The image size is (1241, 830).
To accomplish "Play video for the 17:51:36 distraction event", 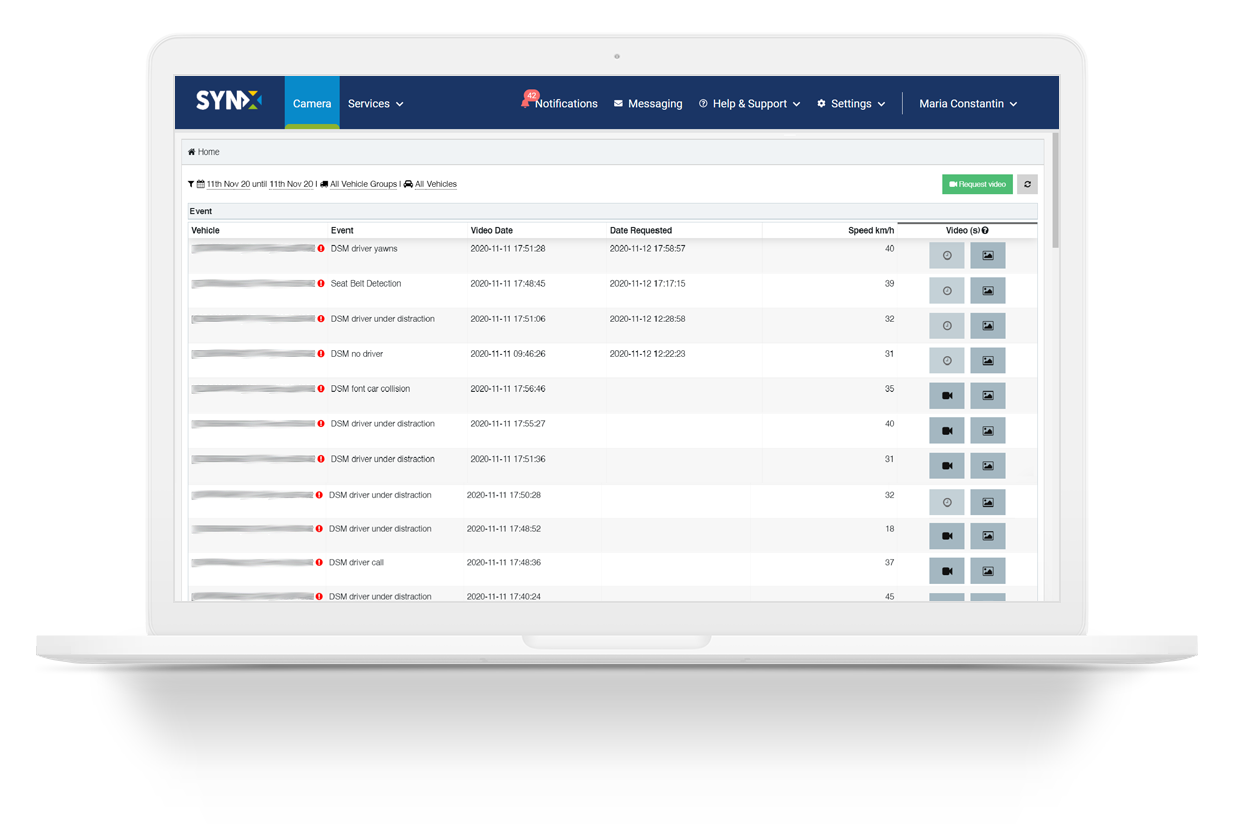I will coord(947,466).
